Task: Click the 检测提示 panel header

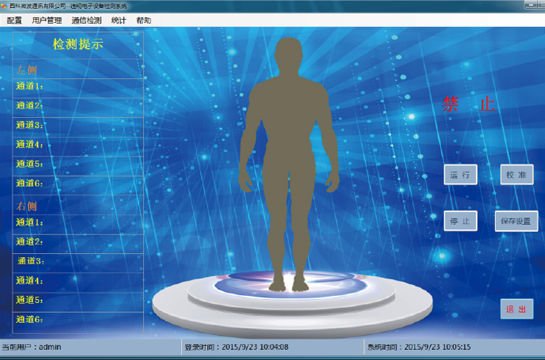Action: click(x=78, y=44)
